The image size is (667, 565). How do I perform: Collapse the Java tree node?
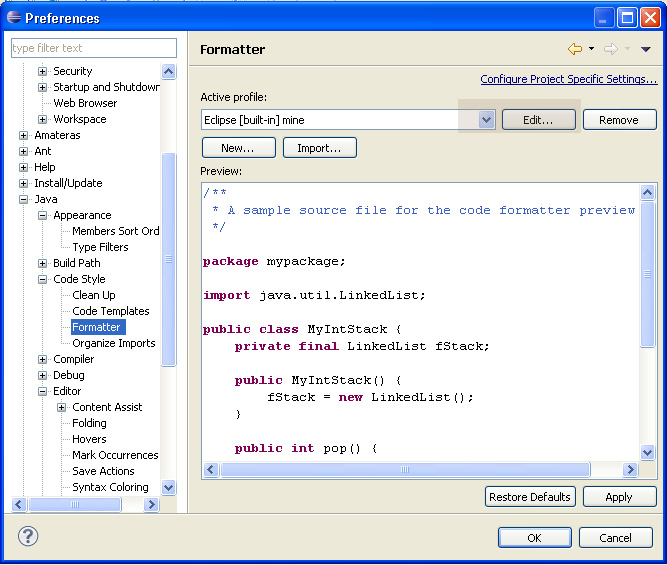24,200
